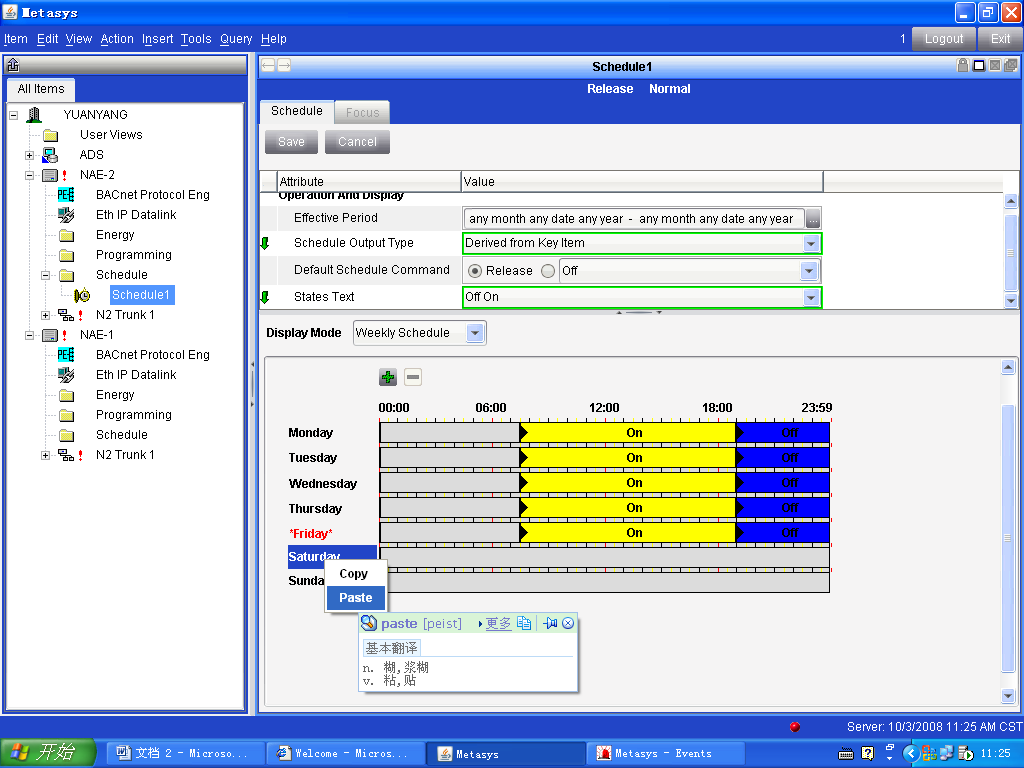Click the gray minus remove-event icon

click(413, 377)
